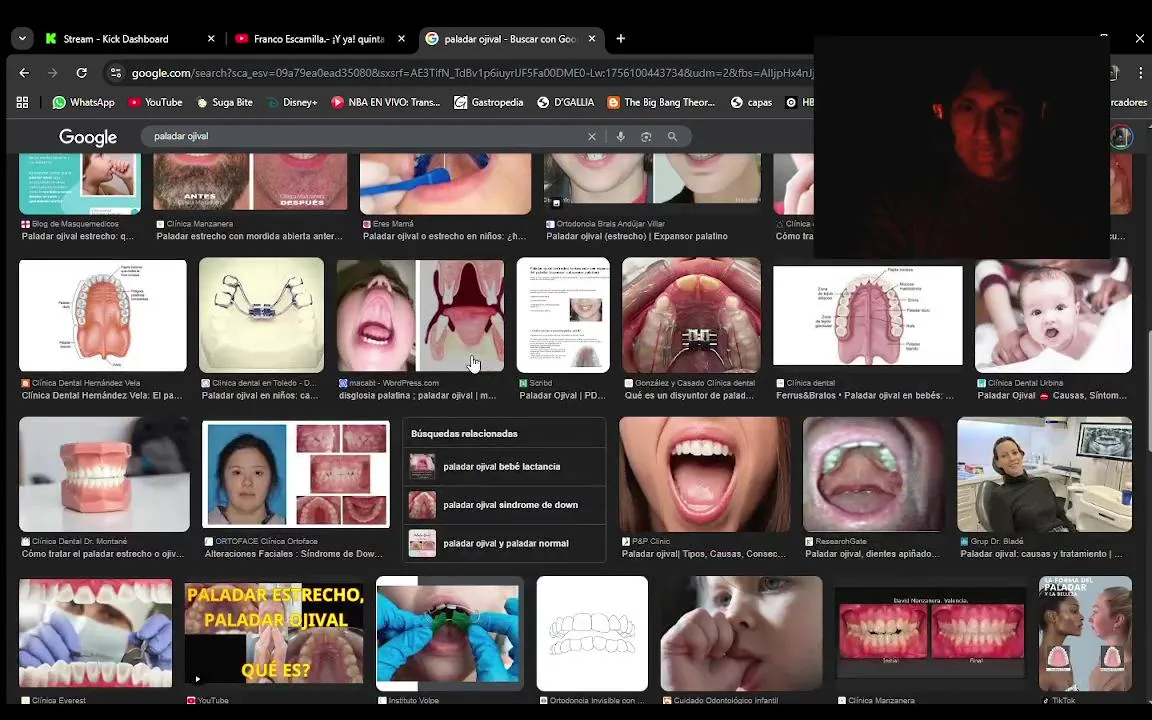
Task: Close the Stream - Kick Dashboard tab
Action: (211, 39)
